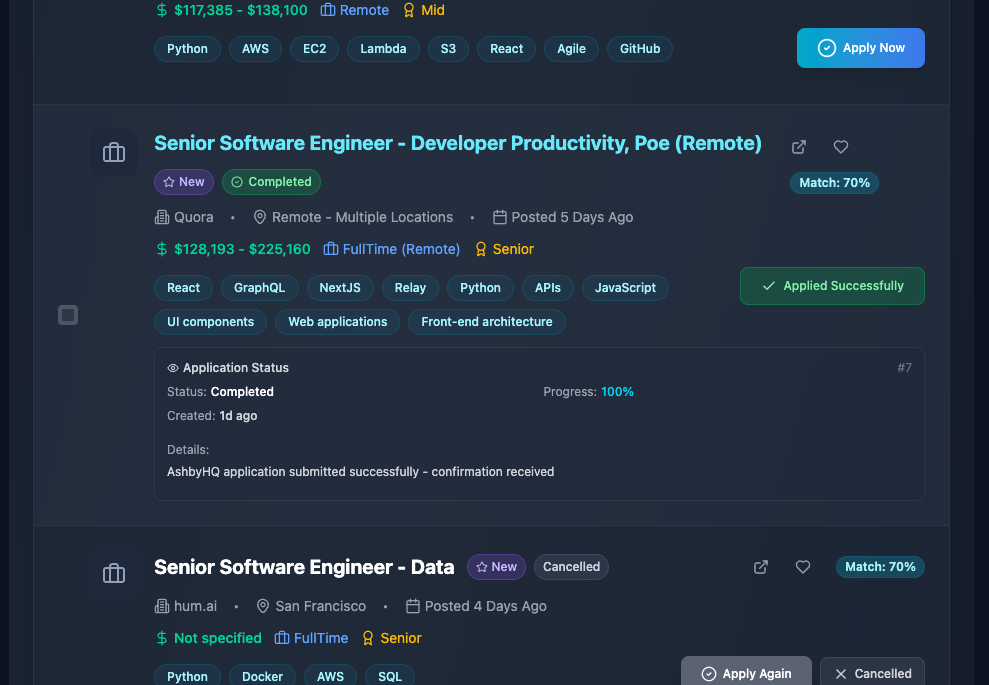989x685 pixels.
Task: Open the external link for the hum.ai job
Action: [761, 566]
